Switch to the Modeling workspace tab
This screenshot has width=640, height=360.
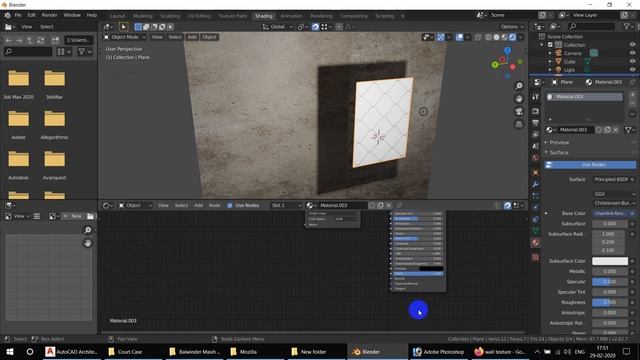click(142, 16)
